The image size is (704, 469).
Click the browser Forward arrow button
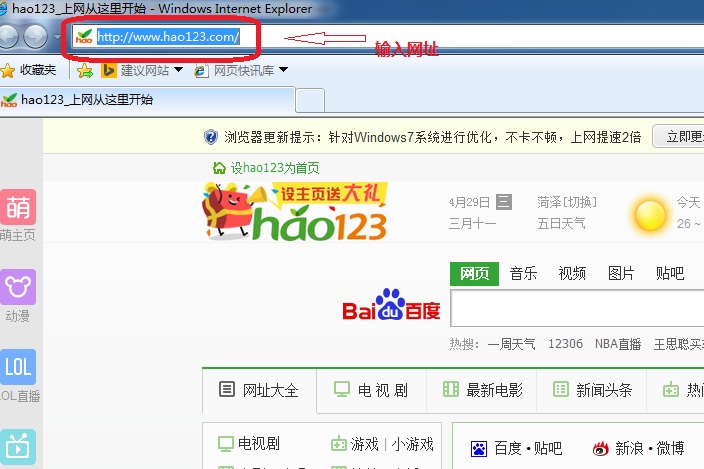pos(35,37)
